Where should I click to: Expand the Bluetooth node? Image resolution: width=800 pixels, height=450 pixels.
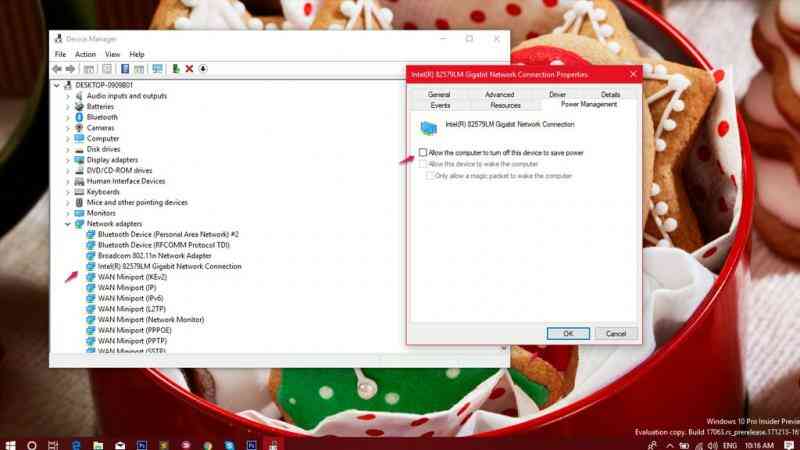68,117
